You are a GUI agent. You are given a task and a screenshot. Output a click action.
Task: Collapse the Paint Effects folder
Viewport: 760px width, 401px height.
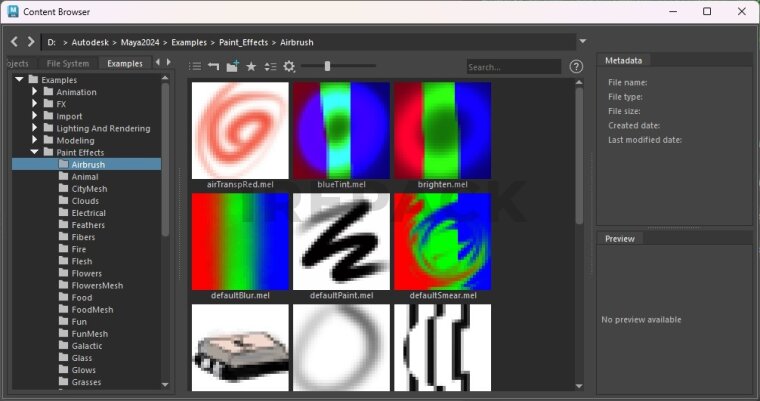point(35,152)
